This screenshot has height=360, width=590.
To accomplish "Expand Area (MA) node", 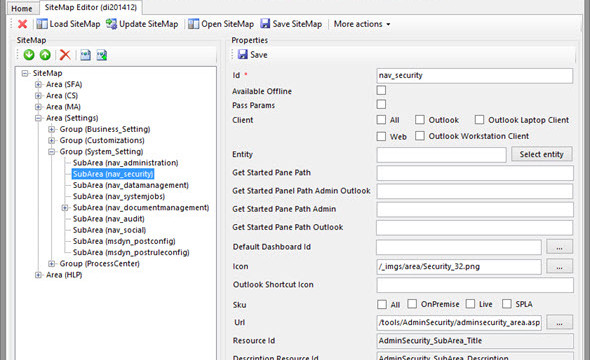I will [x=38, y=107].
